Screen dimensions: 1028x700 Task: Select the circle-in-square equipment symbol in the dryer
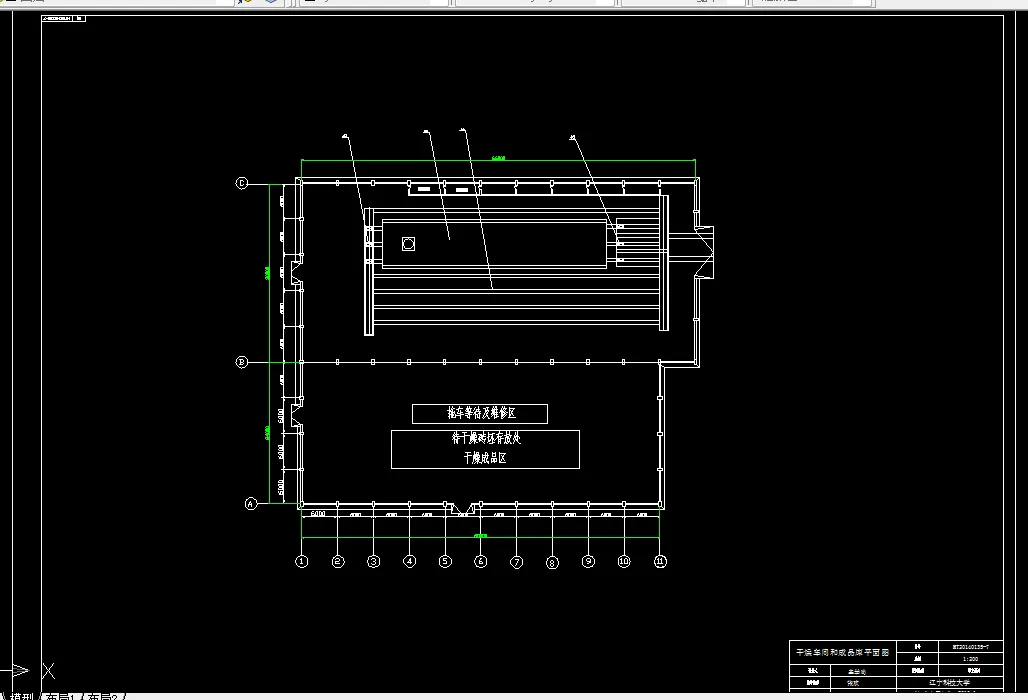(408, 244)
